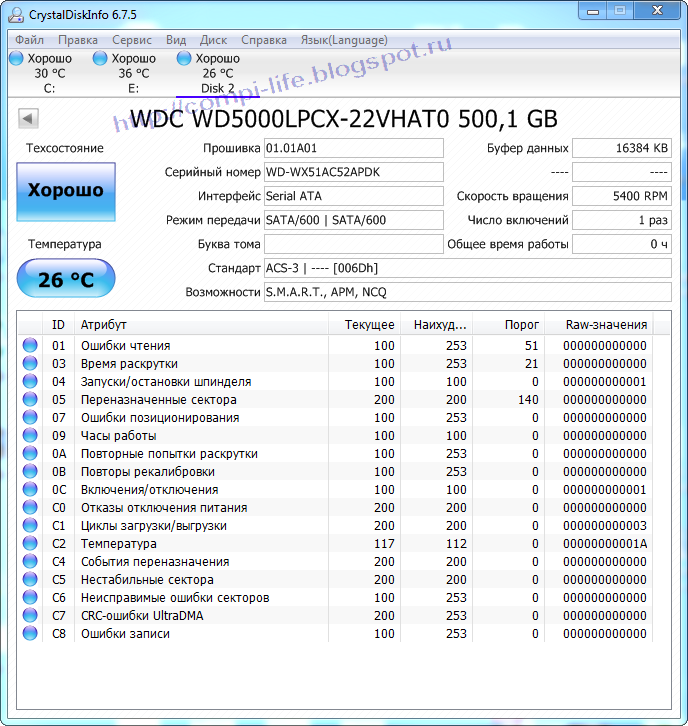This screenshot has width=688, height=726.
Task: Open the Диск menu
Action: 213,40
